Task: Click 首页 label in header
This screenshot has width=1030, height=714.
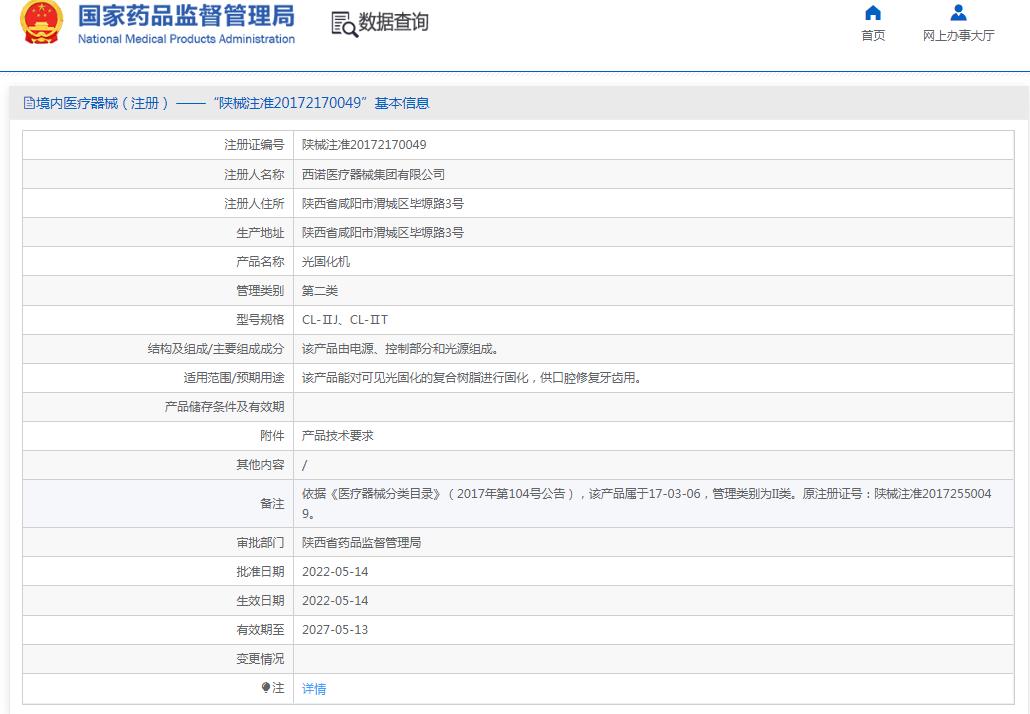Action: coord(873,35)
